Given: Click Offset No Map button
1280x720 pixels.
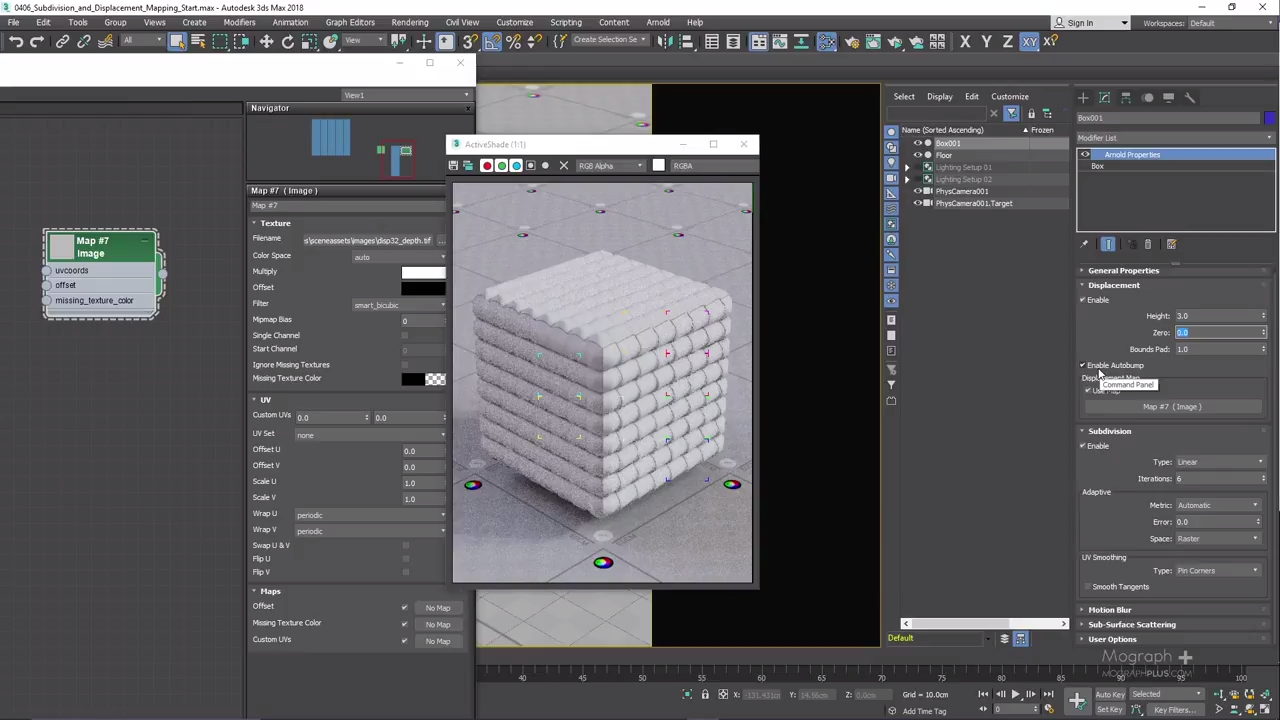Looking at the screenshot, I should point(437,608).
